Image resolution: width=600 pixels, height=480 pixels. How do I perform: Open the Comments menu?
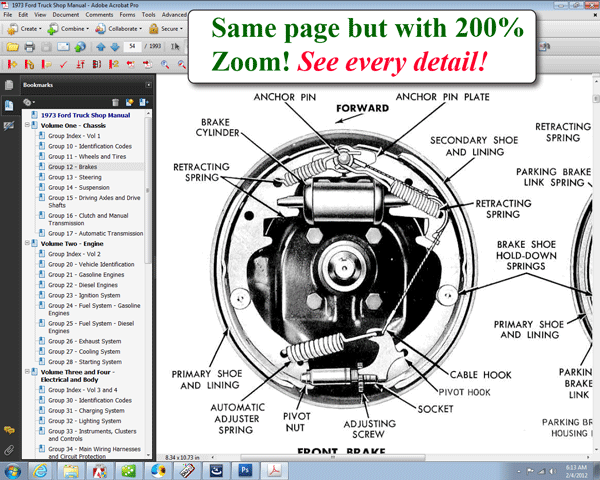pyautogui.click(x=99, y=15)
